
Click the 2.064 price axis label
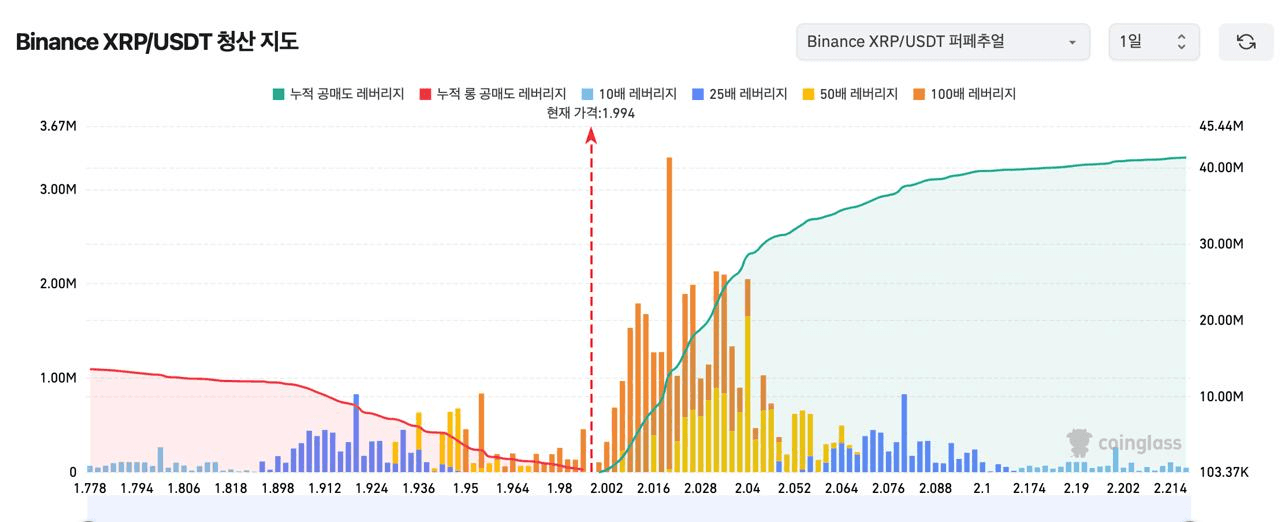841,488
